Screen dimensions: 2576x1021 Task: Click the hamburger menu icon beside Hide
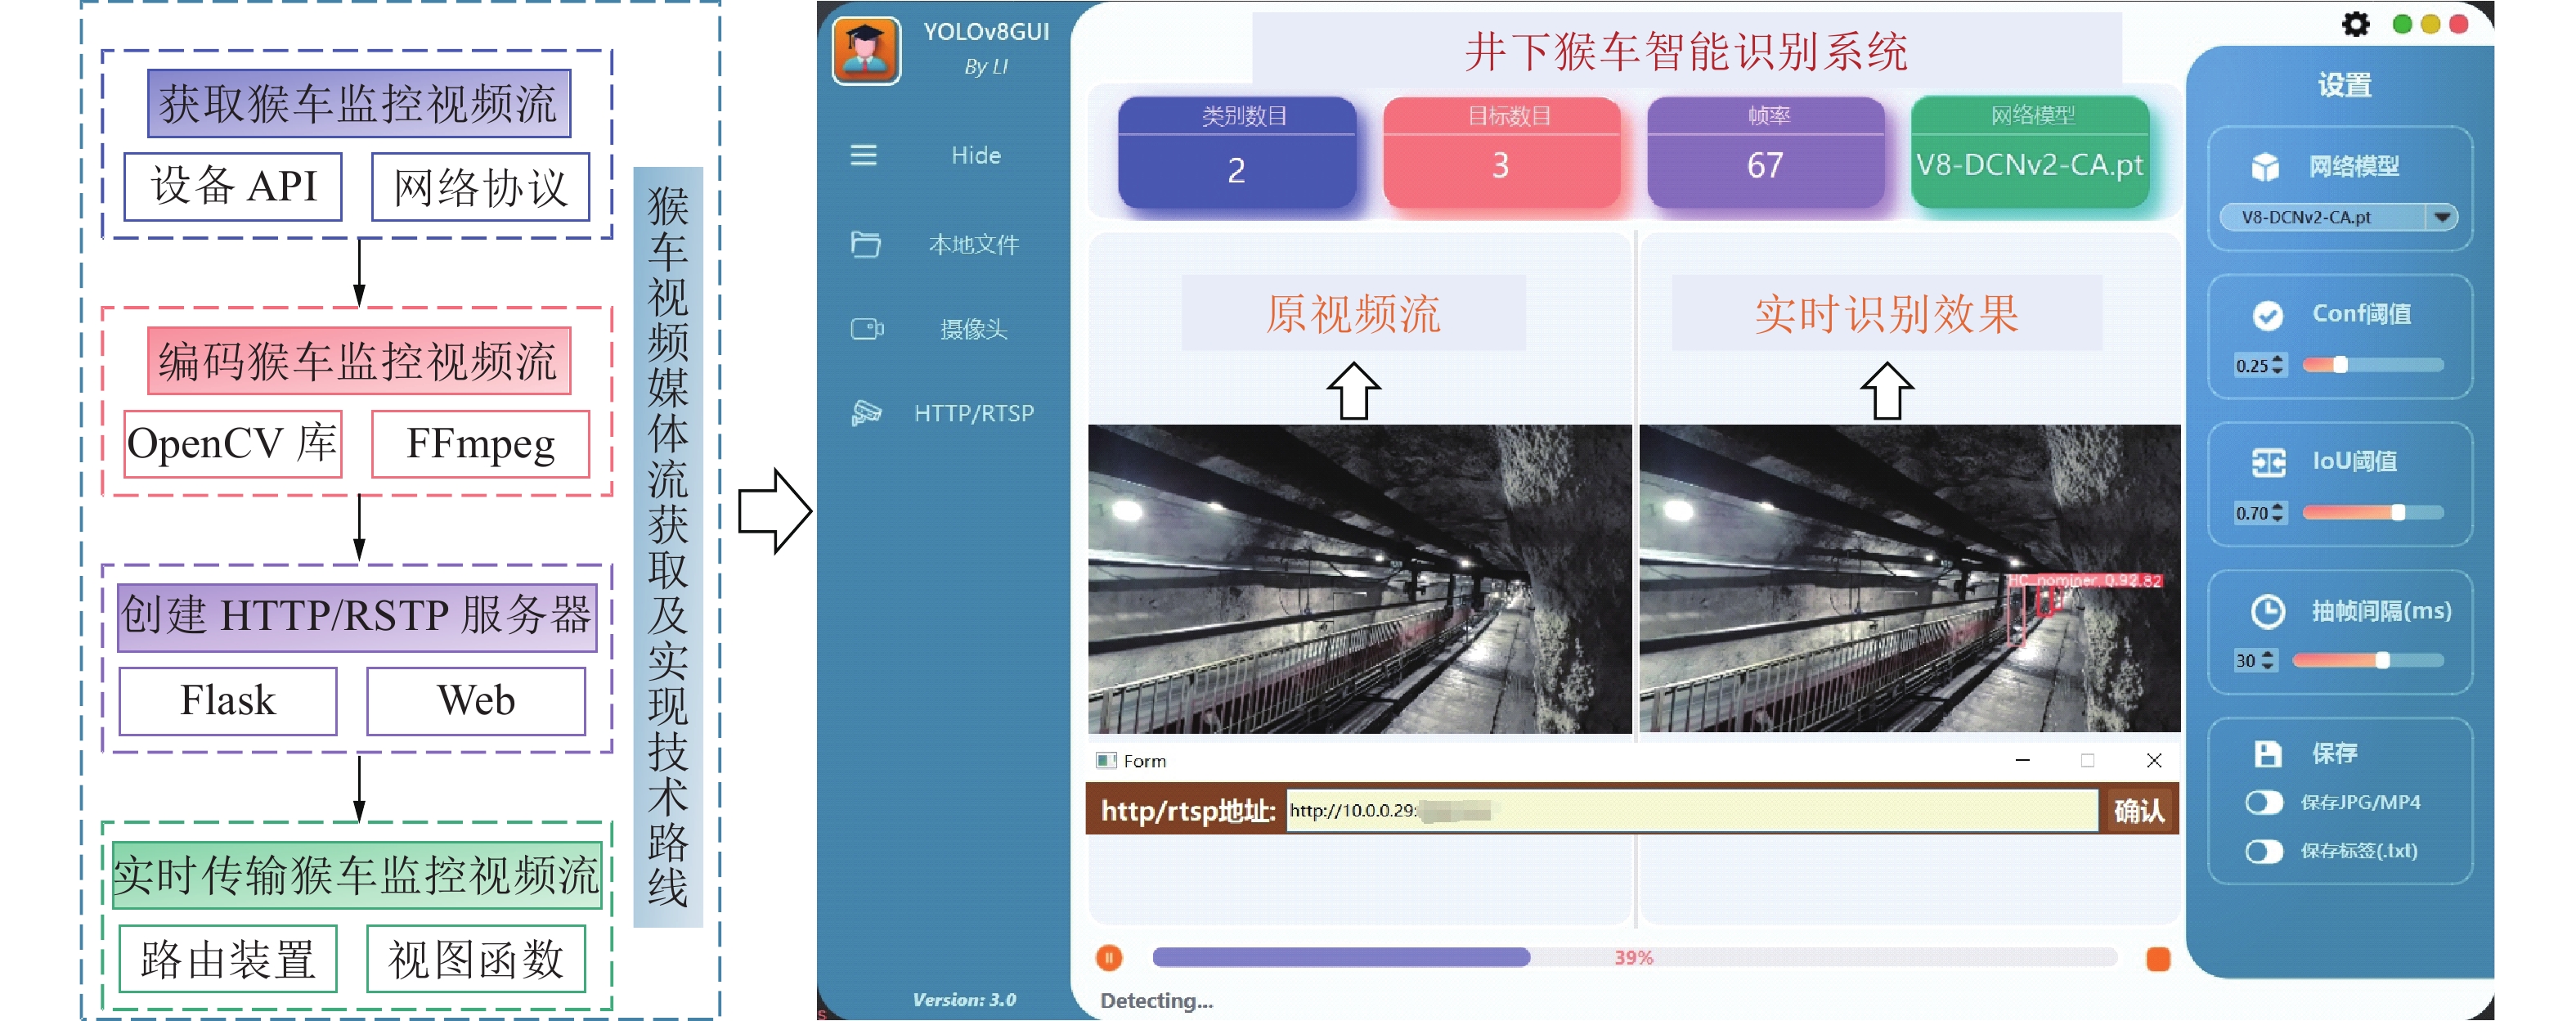(x=863, y=155)
